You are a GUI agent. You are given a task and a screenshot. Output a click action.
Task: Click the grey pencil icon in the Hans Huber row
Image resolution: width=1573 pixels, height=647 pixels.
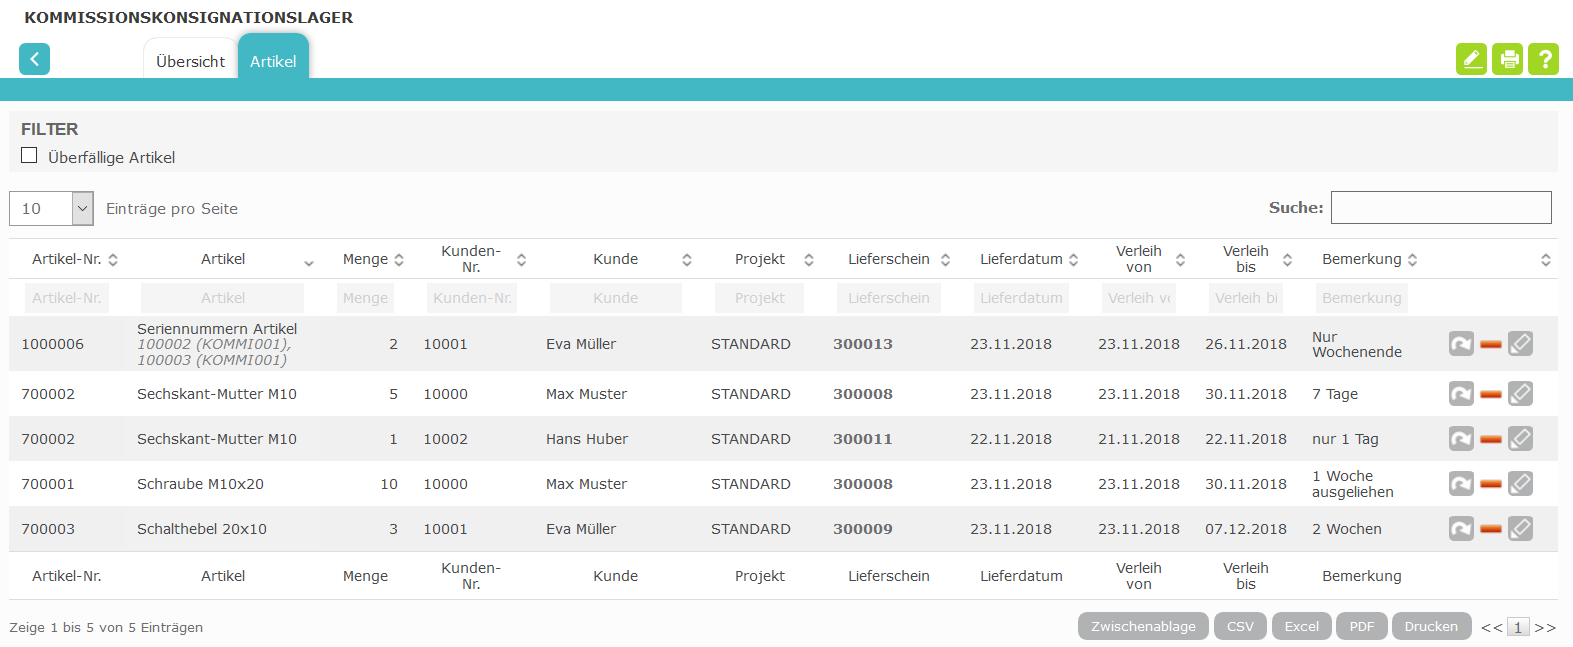tap(1520, 439)
